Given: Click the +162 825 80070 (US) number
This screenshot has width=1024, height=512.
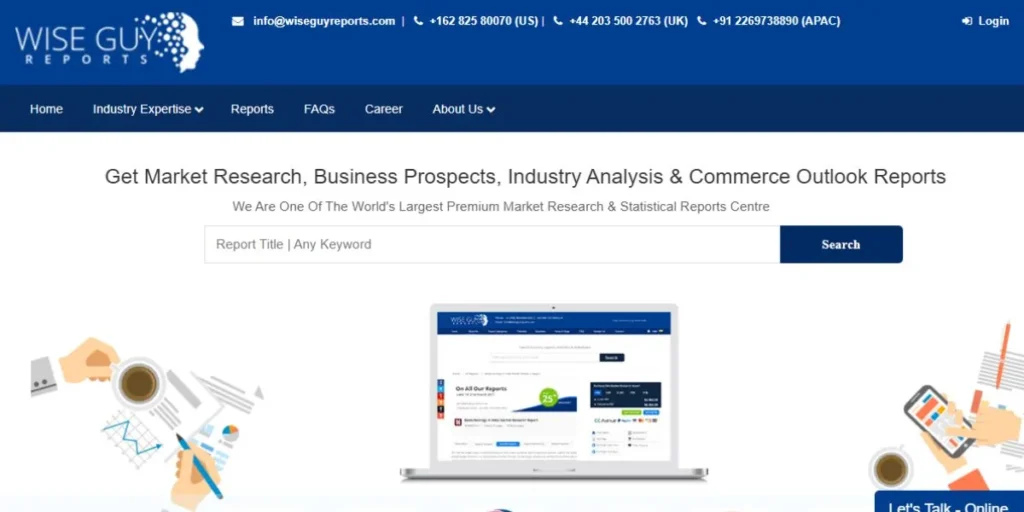Looking at the screenshot, I should pos(484,21).
